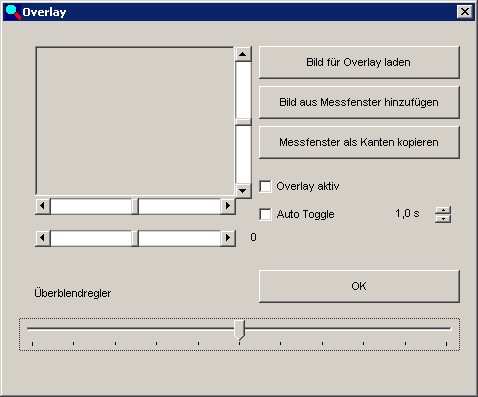Click the preview horizontal scrollbar left arrow
The width and height of the screenshot is (478, 397).
click(43, 206)
